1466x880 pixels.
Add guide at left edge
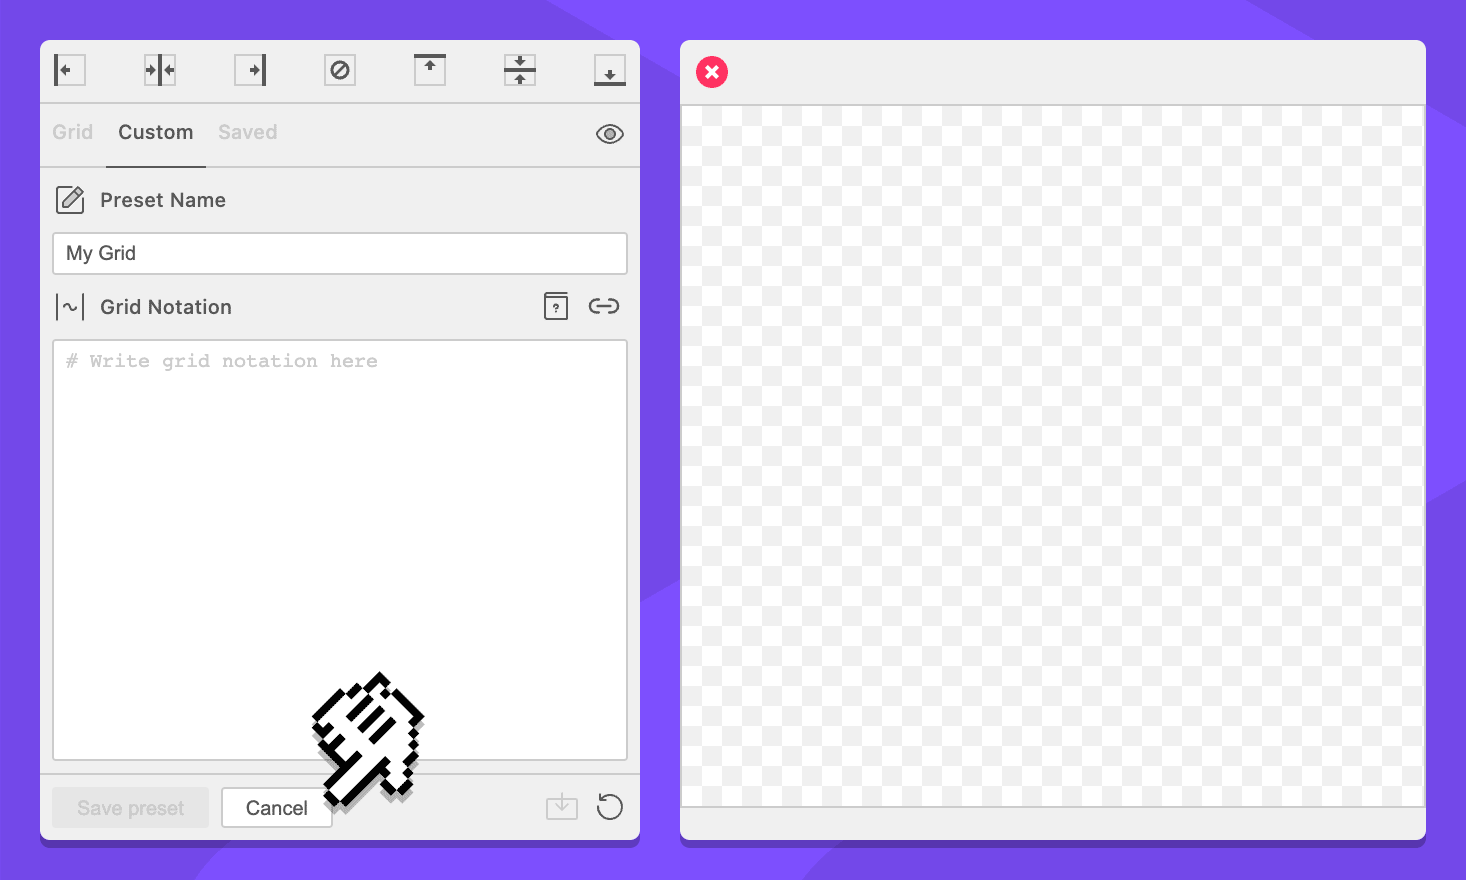pos(69,70)
